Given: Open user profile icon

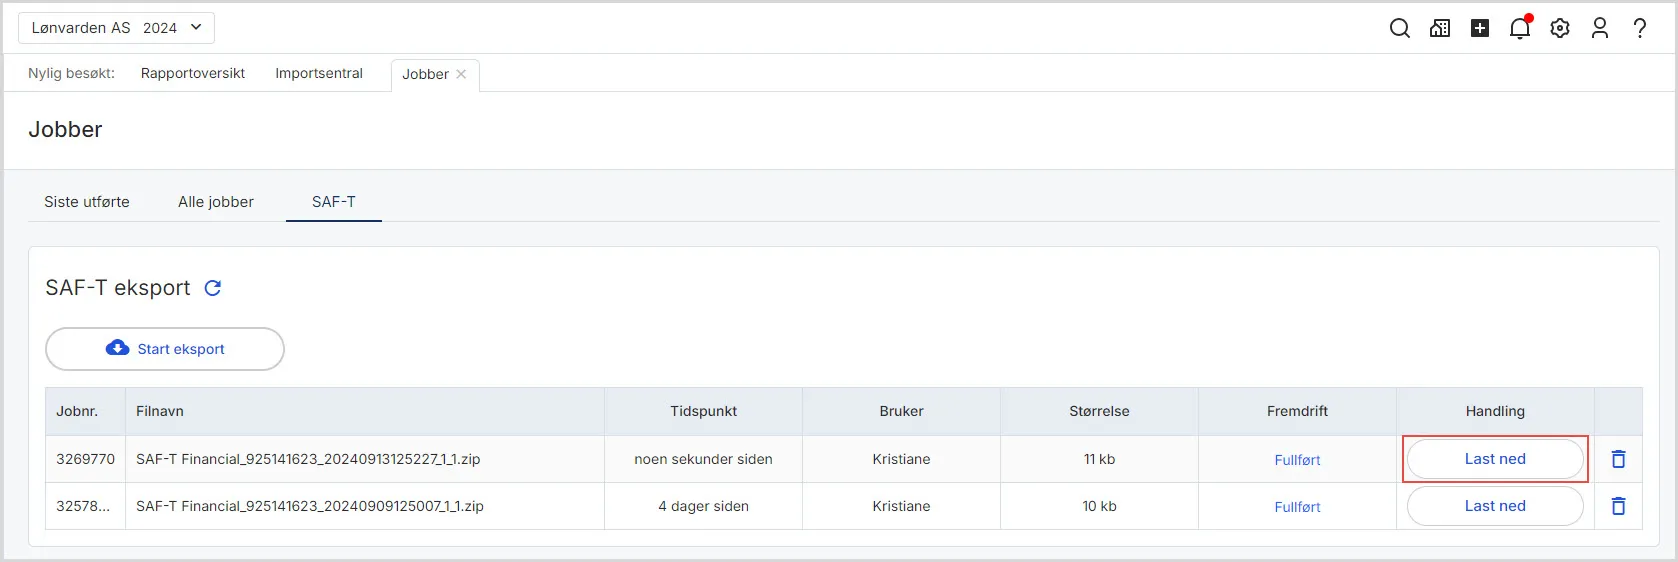Looking at the screenshot, I should click(x=1600, y=28).
